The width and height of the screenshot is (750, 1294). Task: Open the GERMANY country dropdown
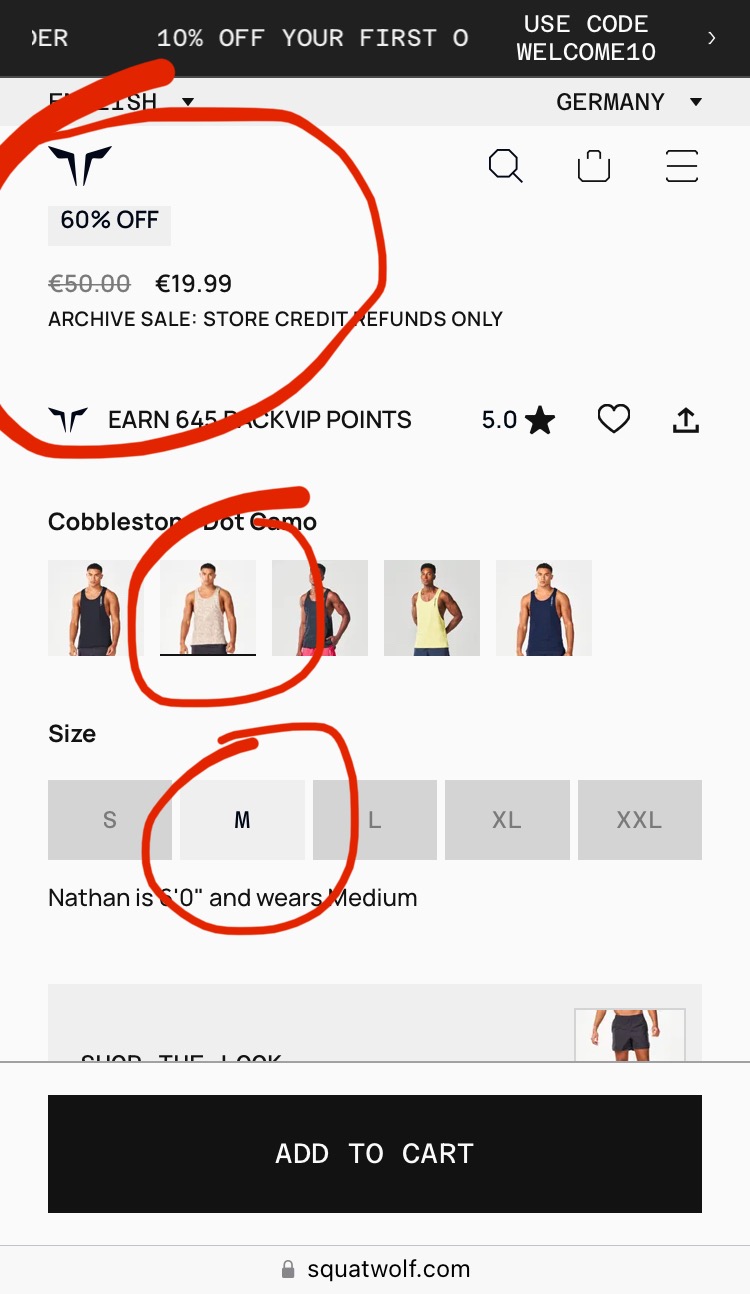[629, 102]
